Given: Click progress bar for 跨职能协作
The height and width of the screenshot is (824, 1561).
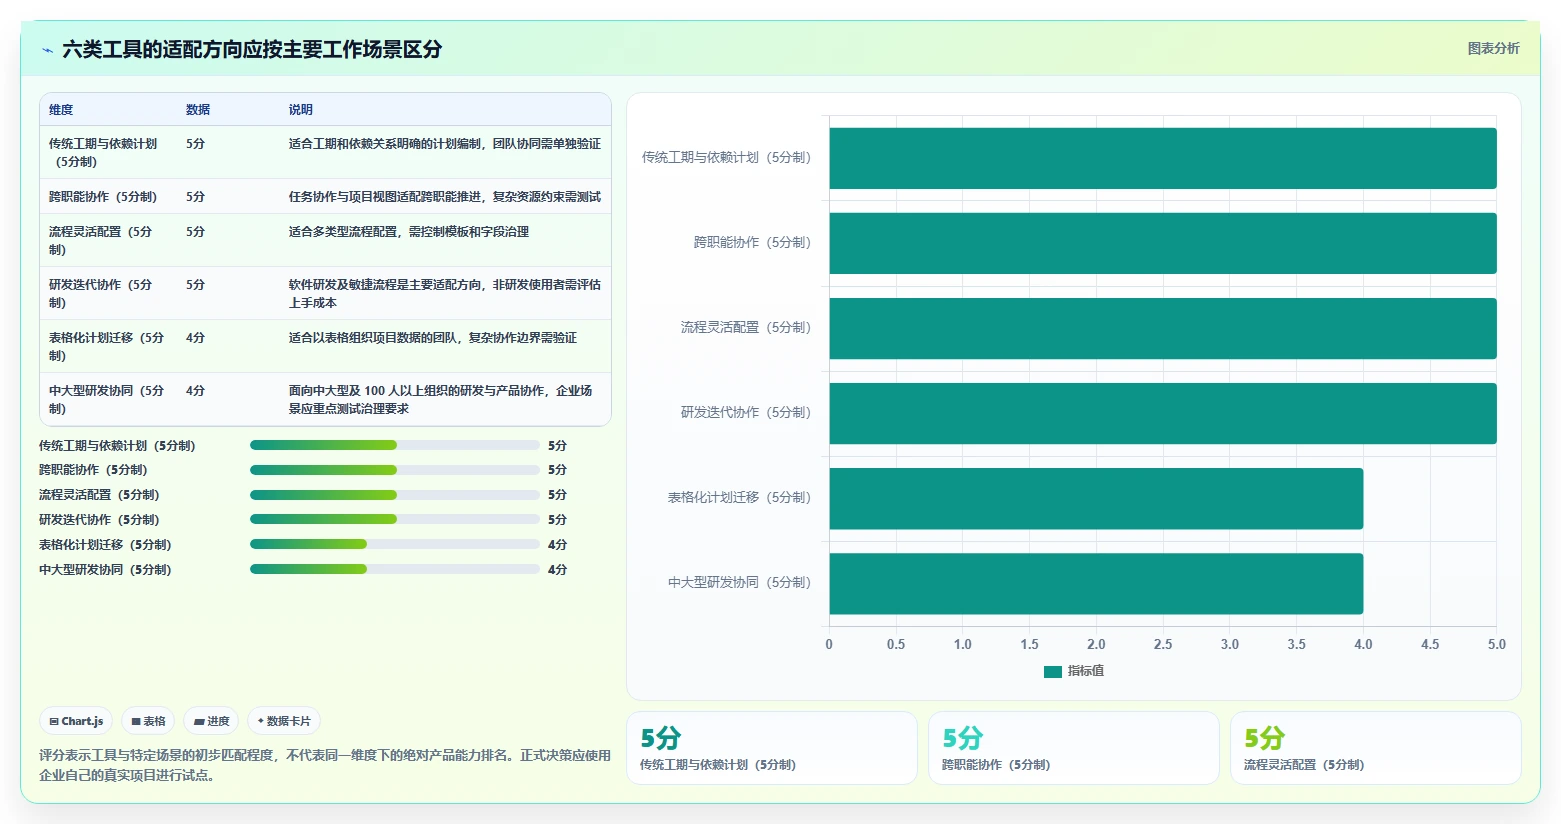Looking at the screenshot, I should [394, 470].
